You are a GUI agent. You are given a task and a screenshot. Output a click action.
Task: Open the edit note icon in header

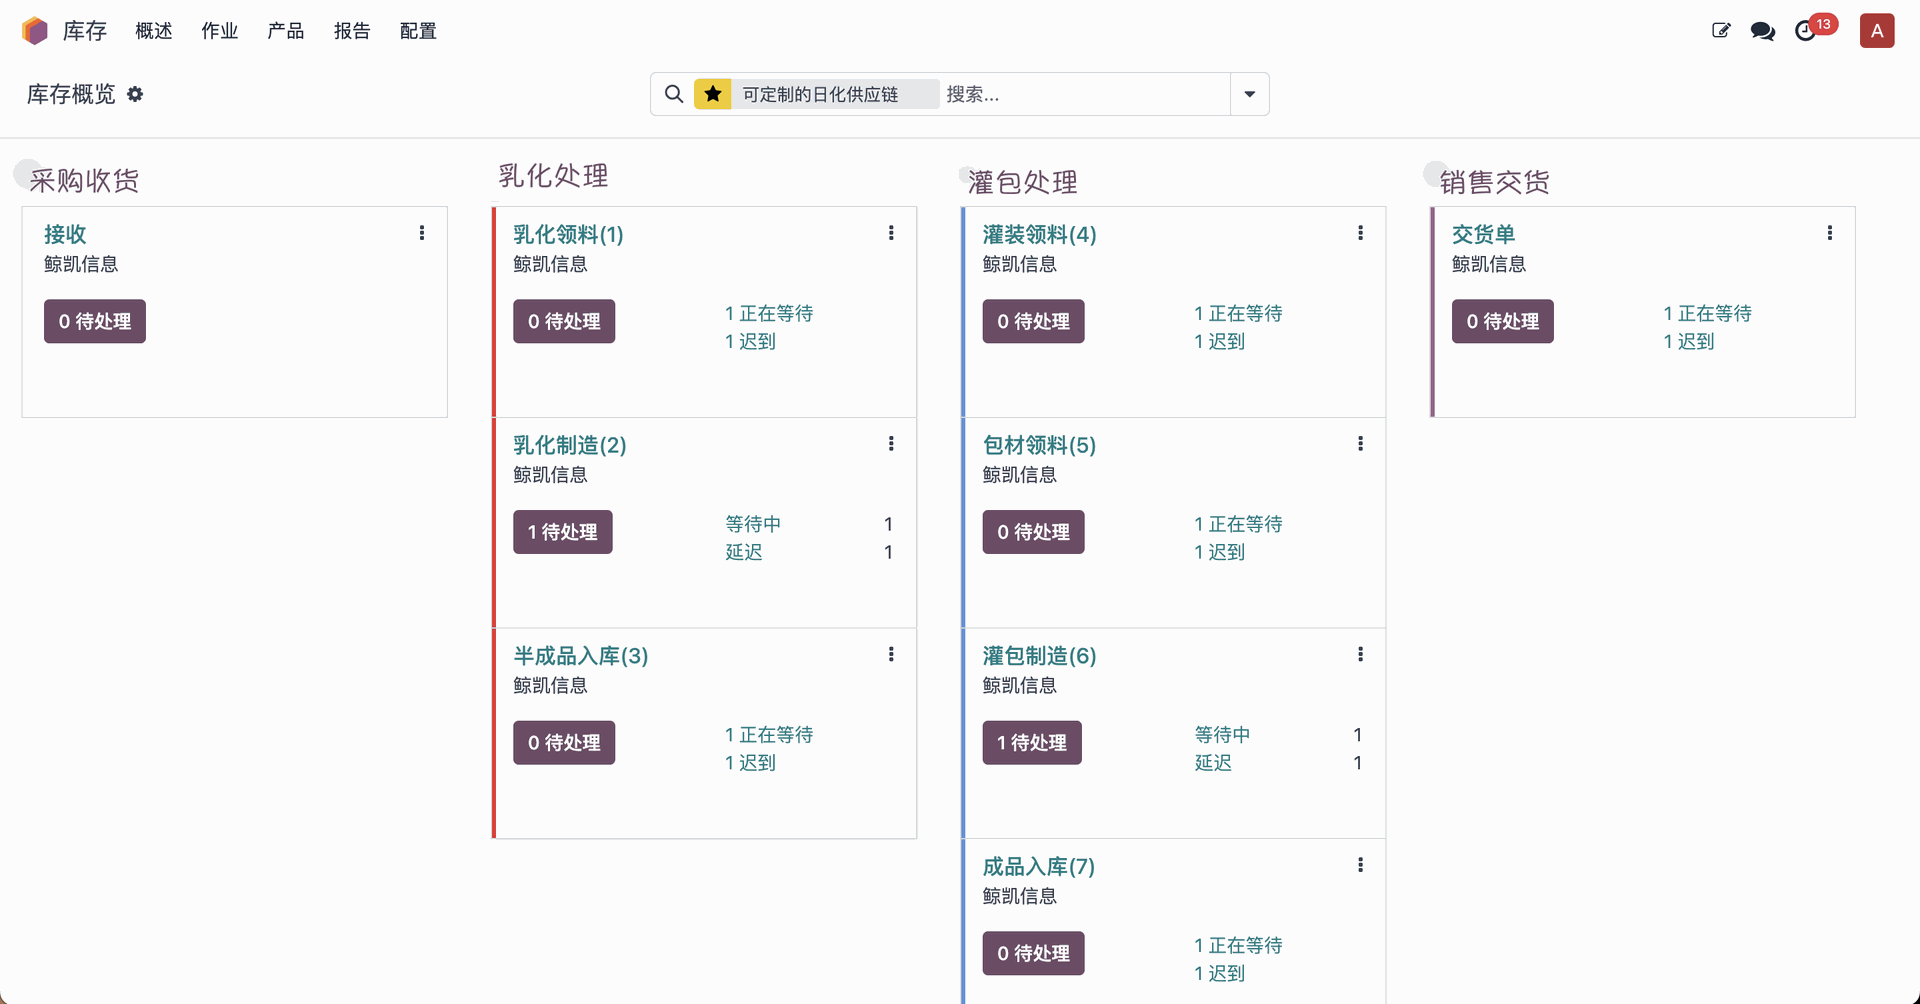tap(1720, 31)
